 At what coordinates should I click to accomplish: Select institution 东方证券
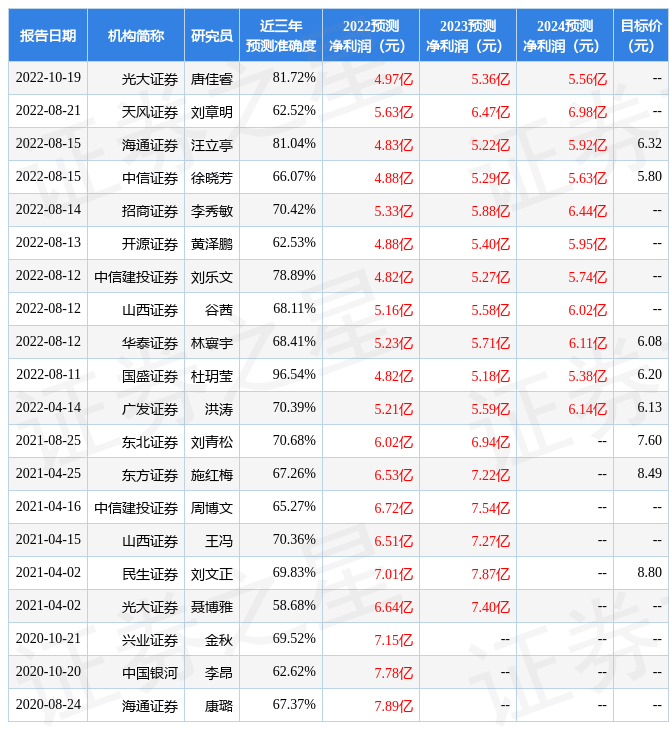(x=150, y=475)
